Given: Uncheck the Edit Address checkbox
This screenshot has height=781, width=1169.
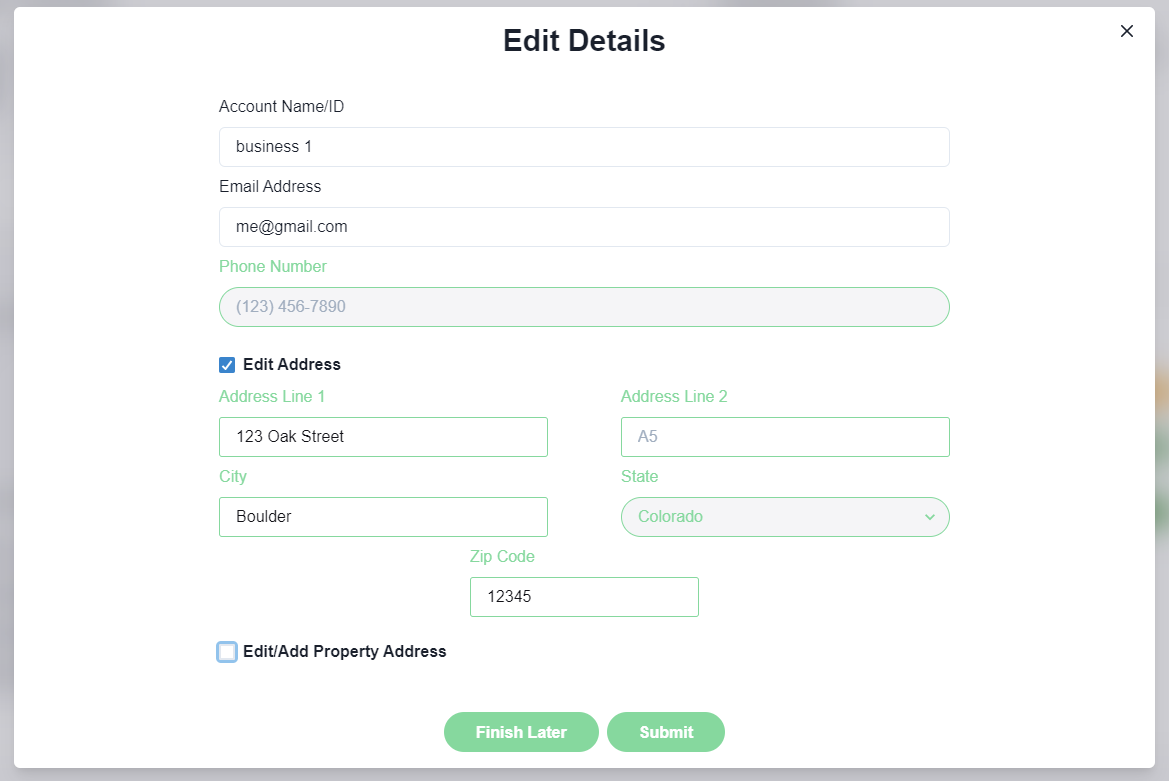Looking at the screenshot, I should click(227, 365).
